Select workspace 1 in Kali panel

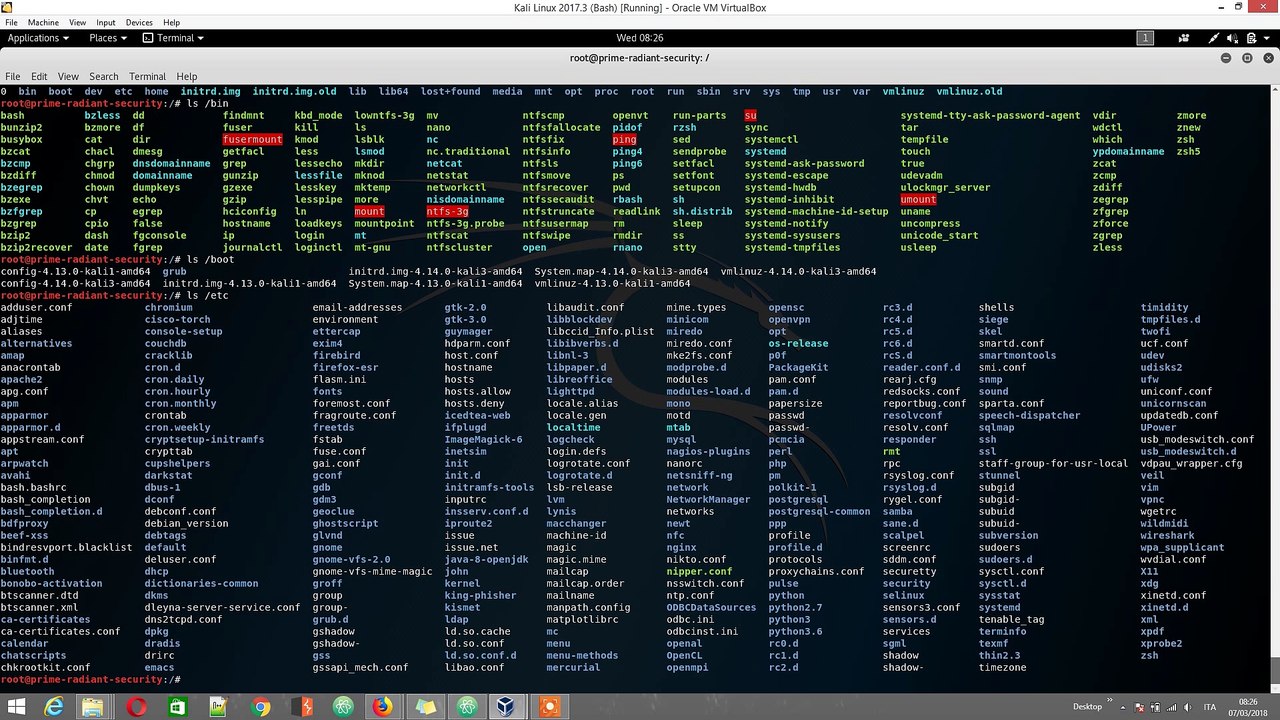pos(1144,38)
